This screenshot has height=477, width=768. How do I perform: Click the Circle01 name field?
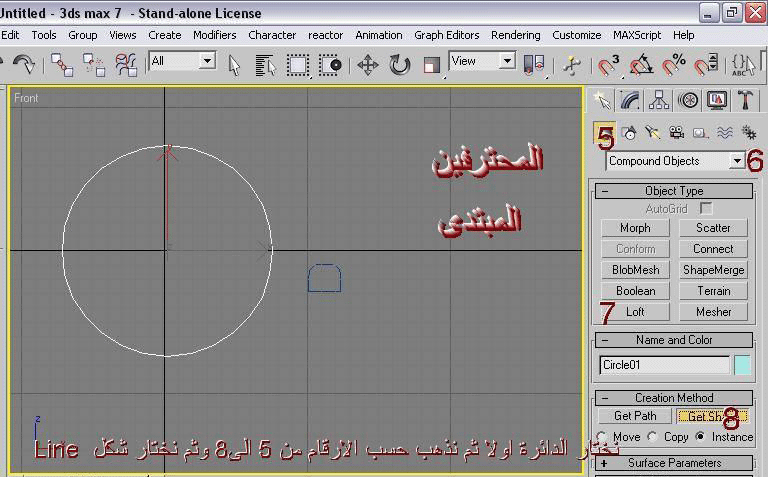tap(665, 365)
